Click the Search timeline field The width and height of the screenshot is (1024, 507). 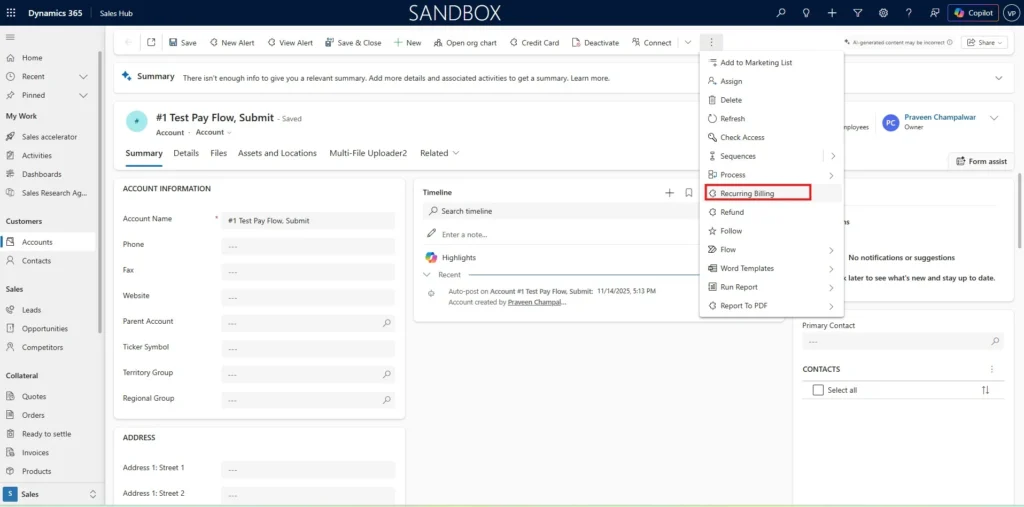click(x=562, y=211)
